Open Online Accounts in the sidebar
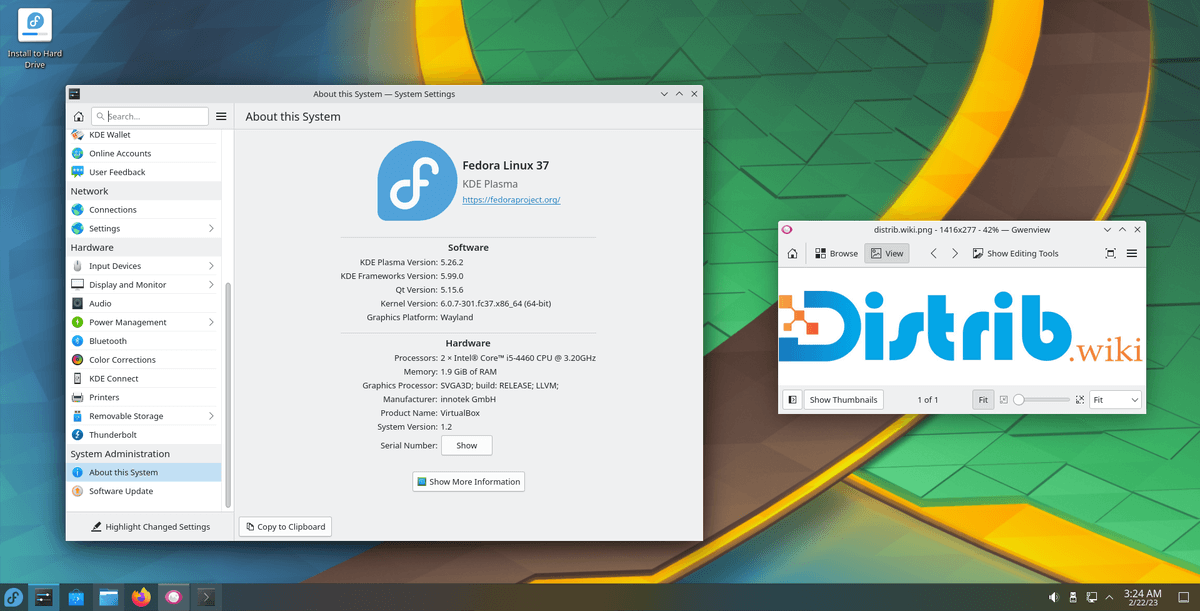1200x611 pixels. point(144,153)
